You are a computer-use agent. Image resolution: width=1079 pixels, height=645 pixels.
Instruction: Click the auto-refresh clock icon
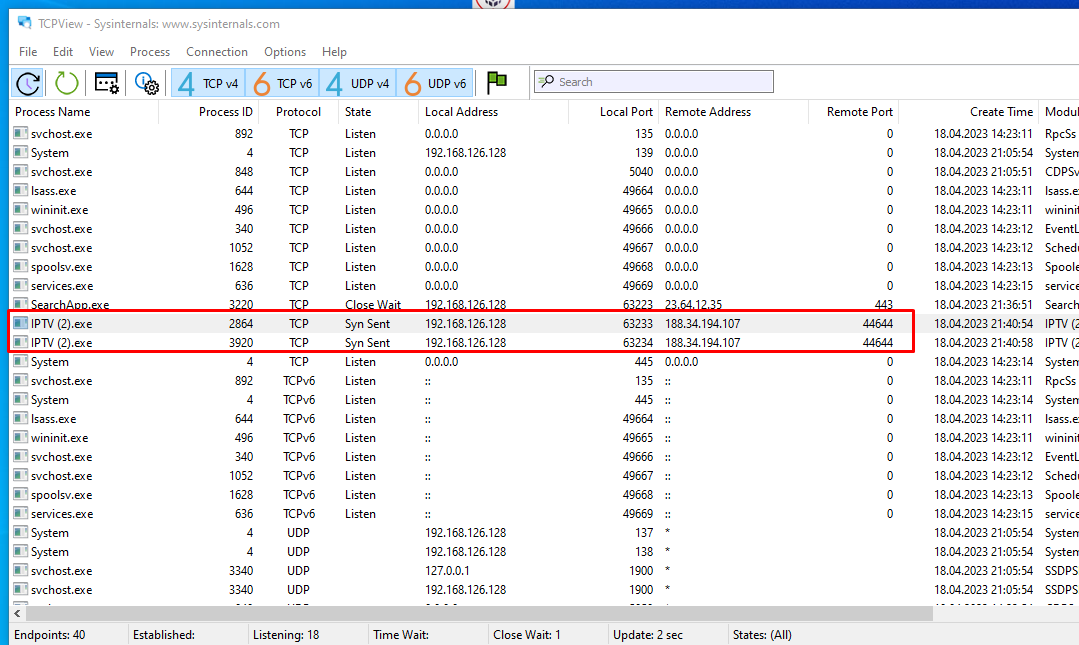pos(28,83)
